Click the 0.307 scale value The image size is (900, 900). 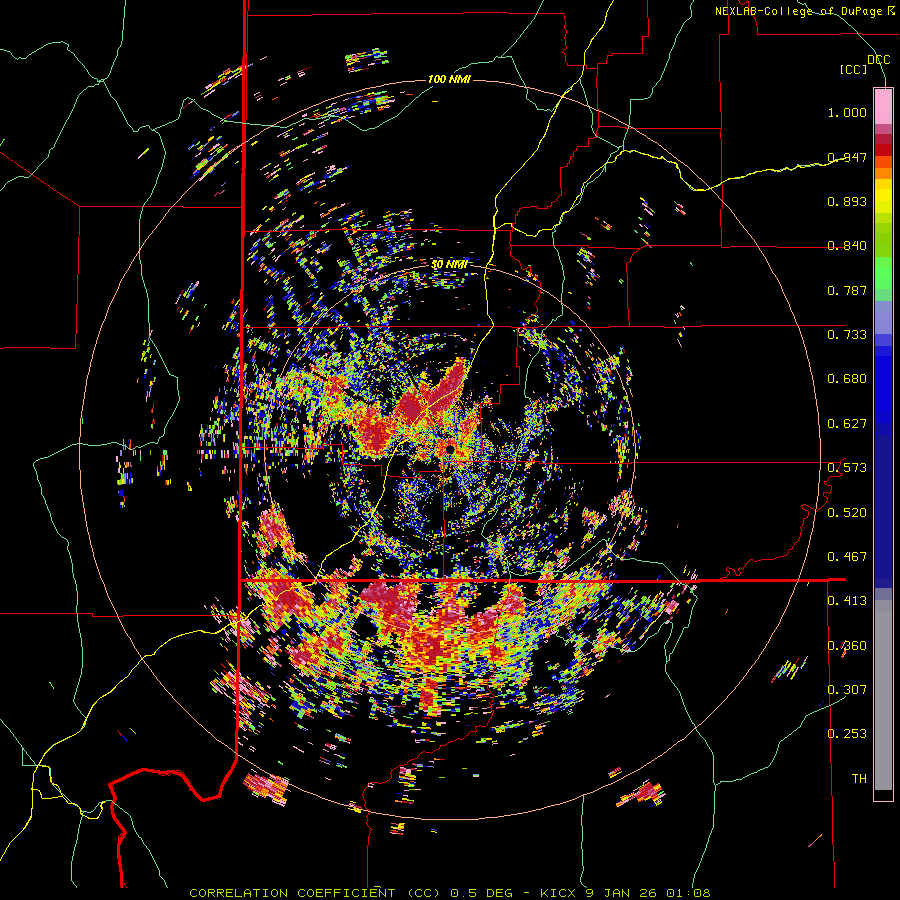(847, 690)
